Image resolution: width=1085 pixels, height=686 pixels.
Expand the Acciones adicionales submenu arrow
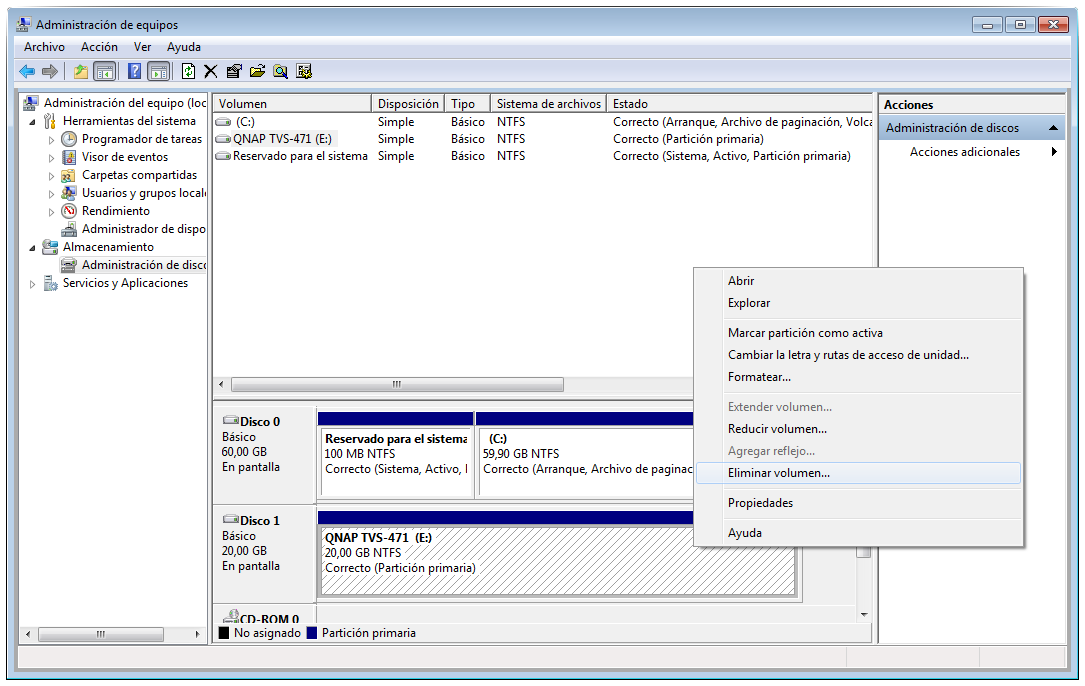(x=1054, y=152)
